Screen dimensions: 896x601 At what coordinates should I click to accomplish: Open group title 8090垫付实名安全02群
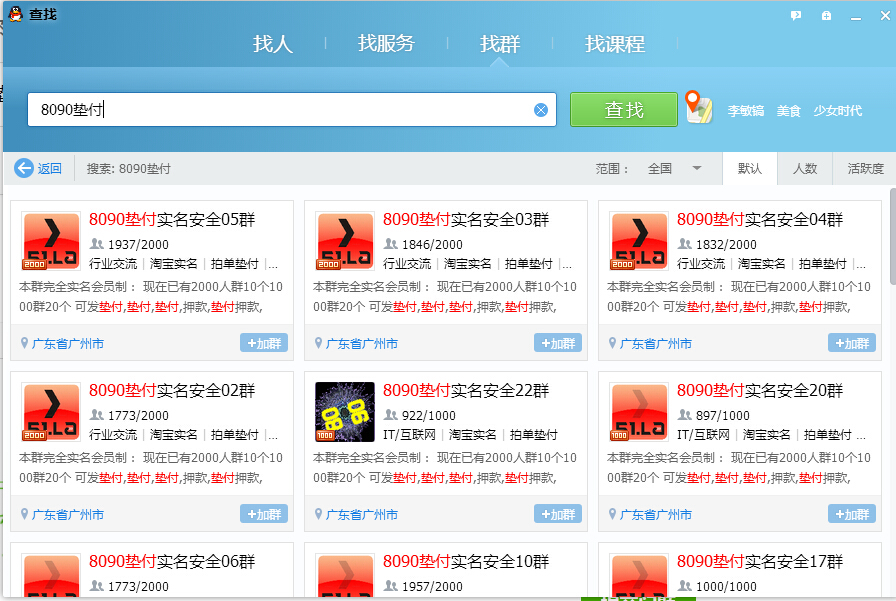tap(172, 390)
